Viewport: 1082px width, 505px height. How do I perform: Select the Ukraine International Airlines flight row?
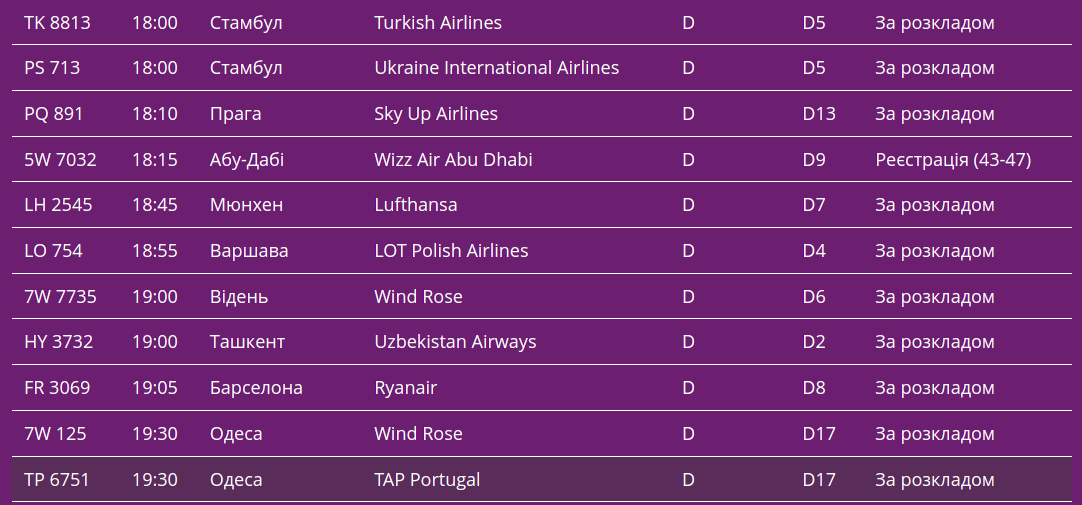click(496, 68)
